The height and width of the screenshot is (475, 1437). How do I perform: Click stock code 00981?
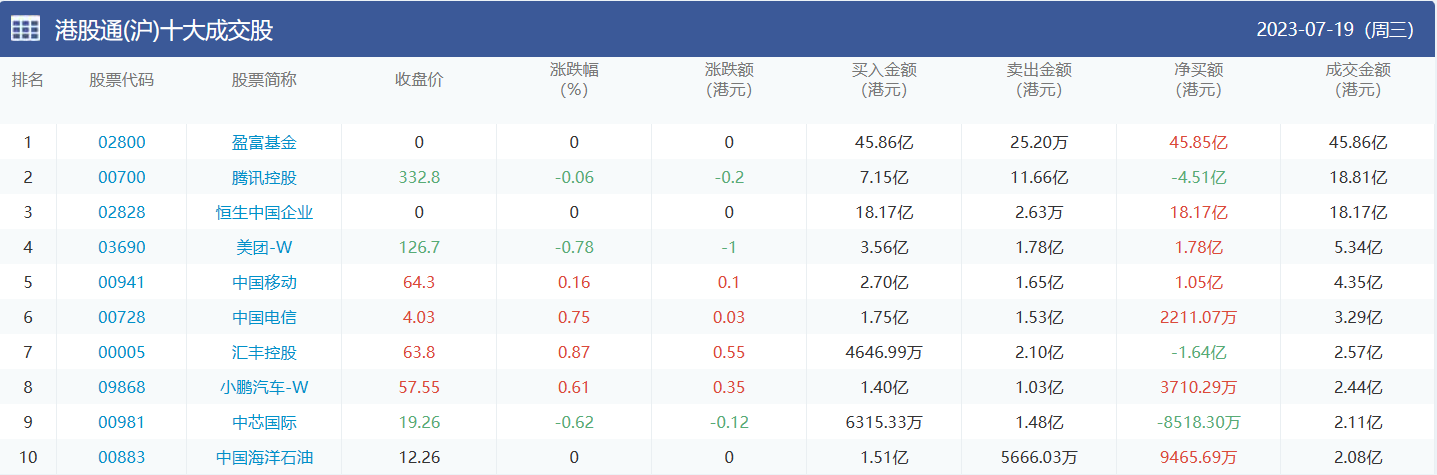click(x=122, y=422)
